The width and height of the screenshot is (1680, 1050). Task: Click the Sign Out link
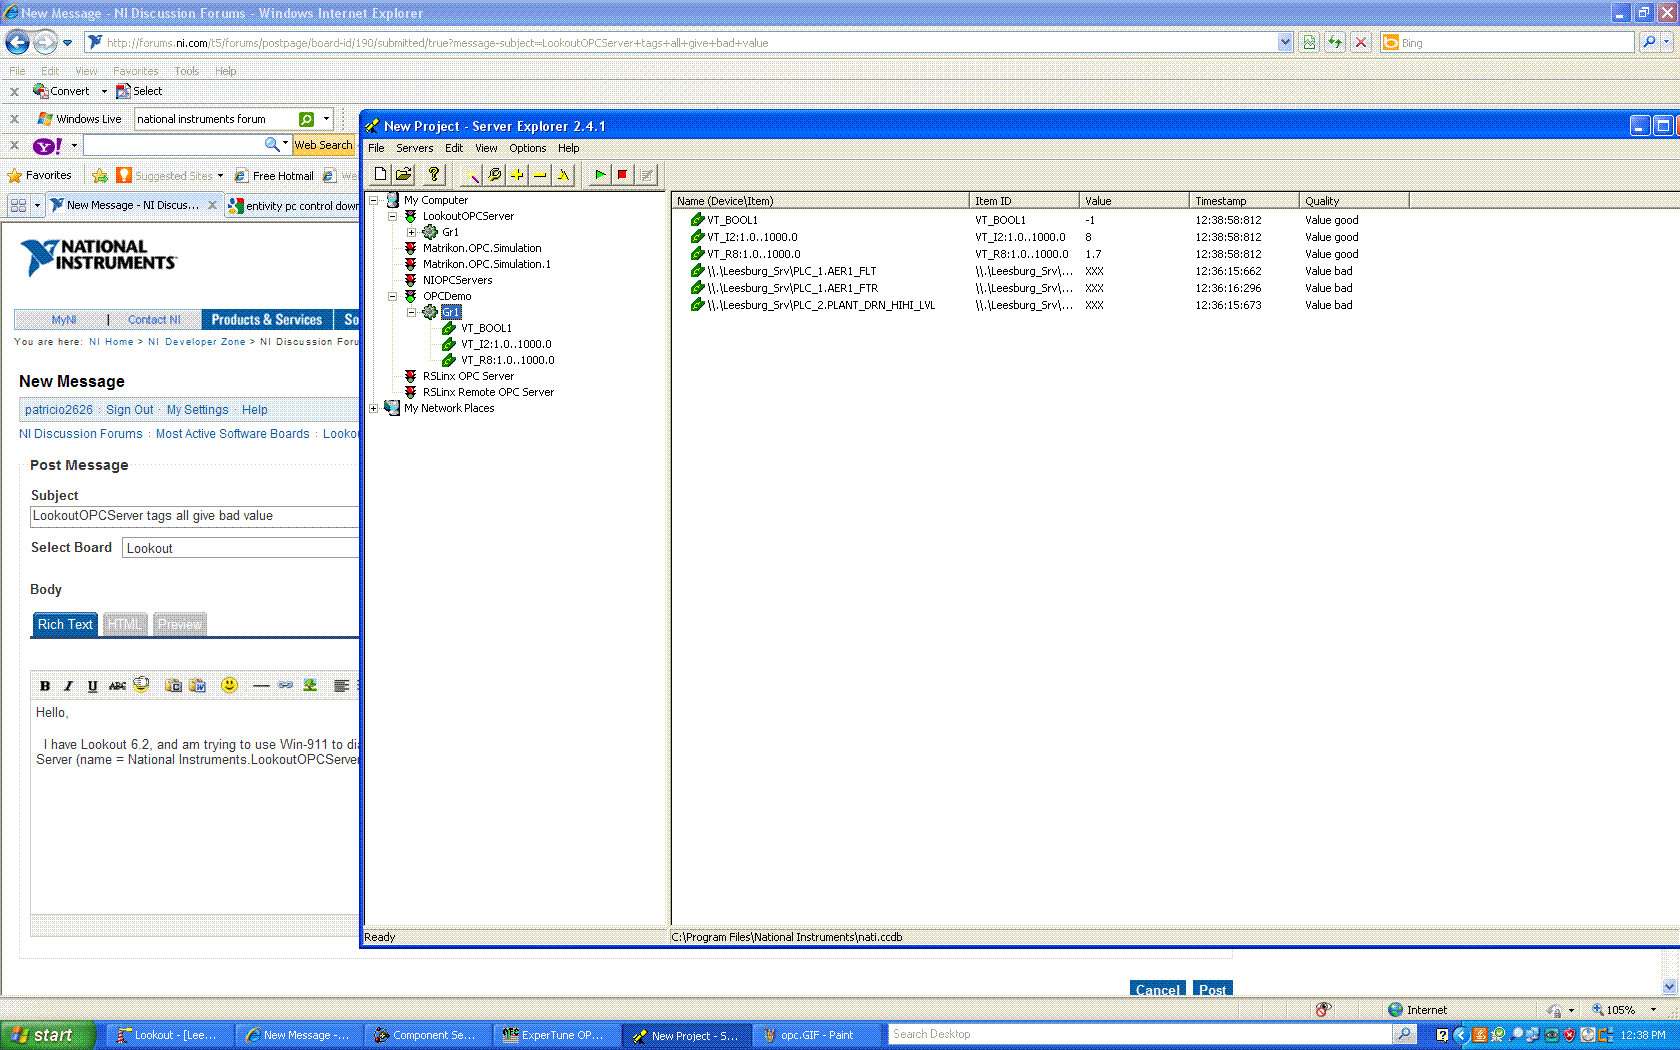coord(130,410)
